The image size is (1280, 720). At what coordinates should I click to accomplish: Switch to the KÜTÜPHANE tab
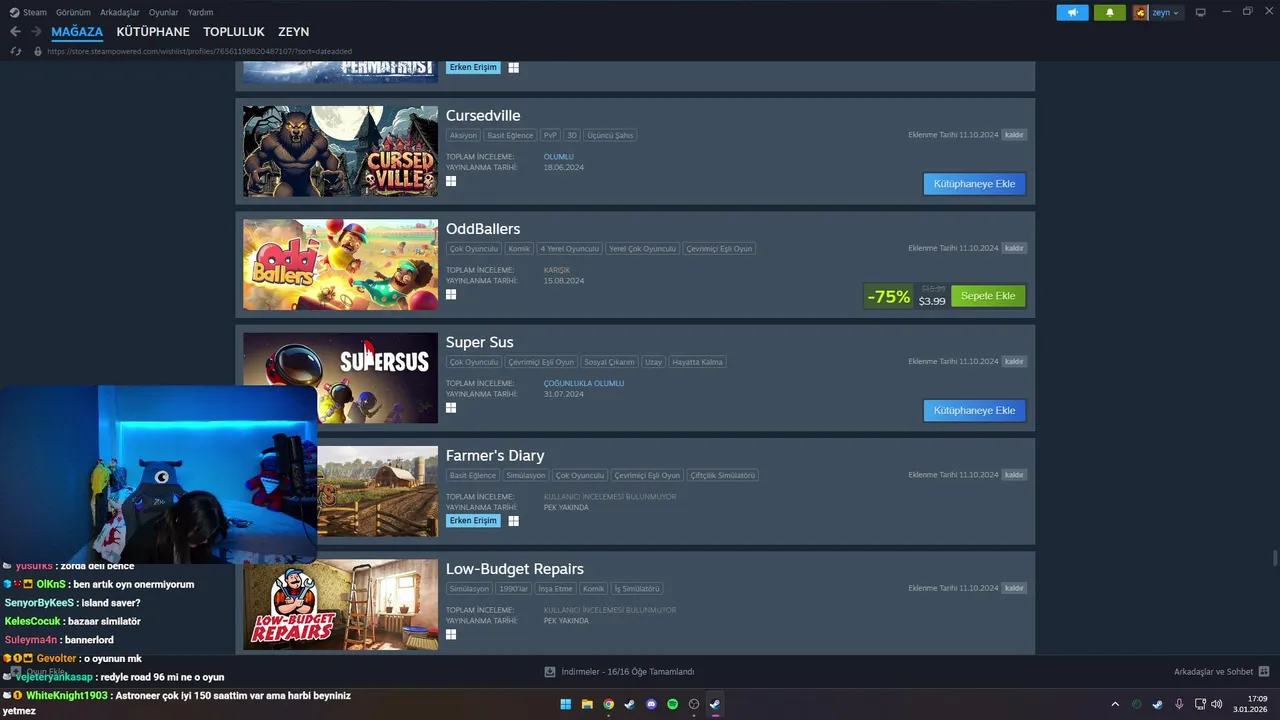pos(153,32)
